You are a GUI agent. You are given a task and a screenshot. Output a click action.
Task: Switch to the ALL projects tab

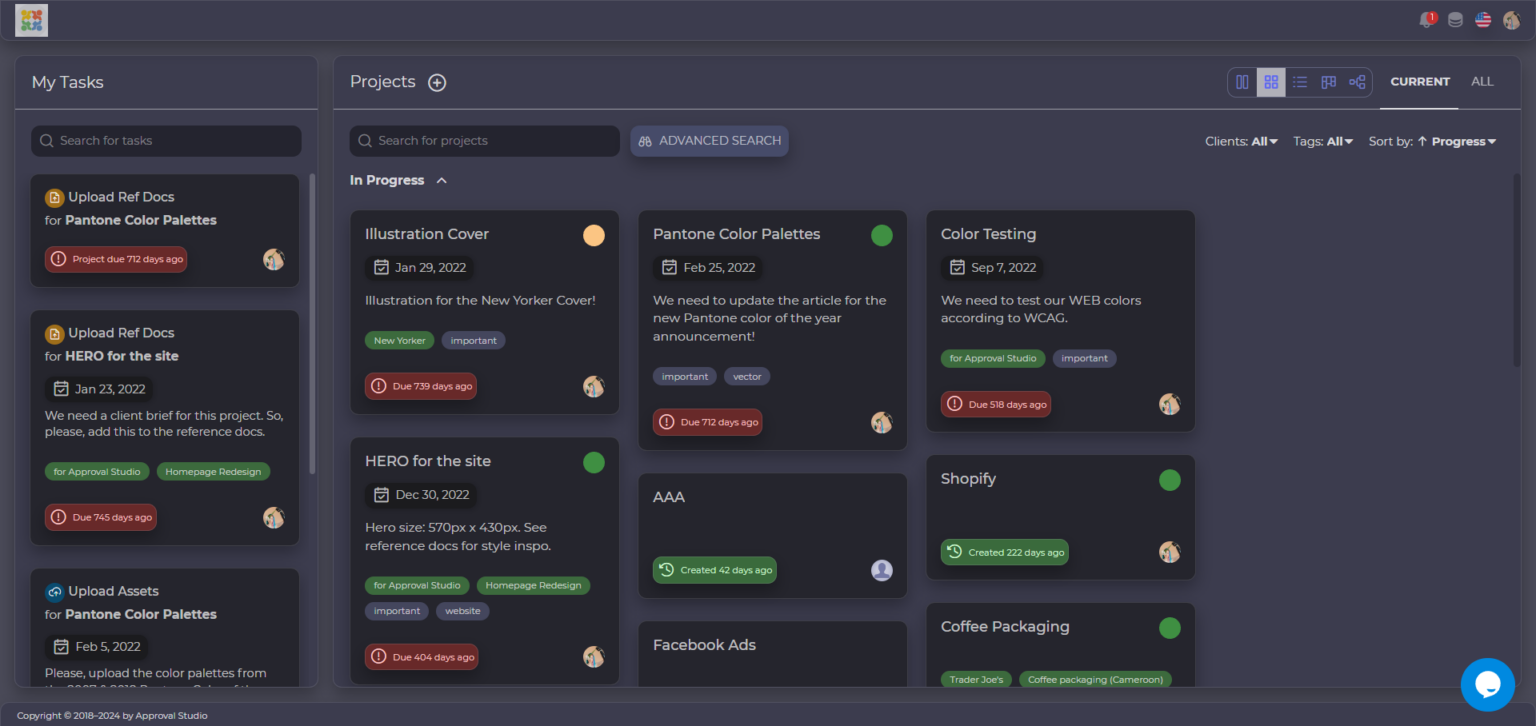[1482, 82]
